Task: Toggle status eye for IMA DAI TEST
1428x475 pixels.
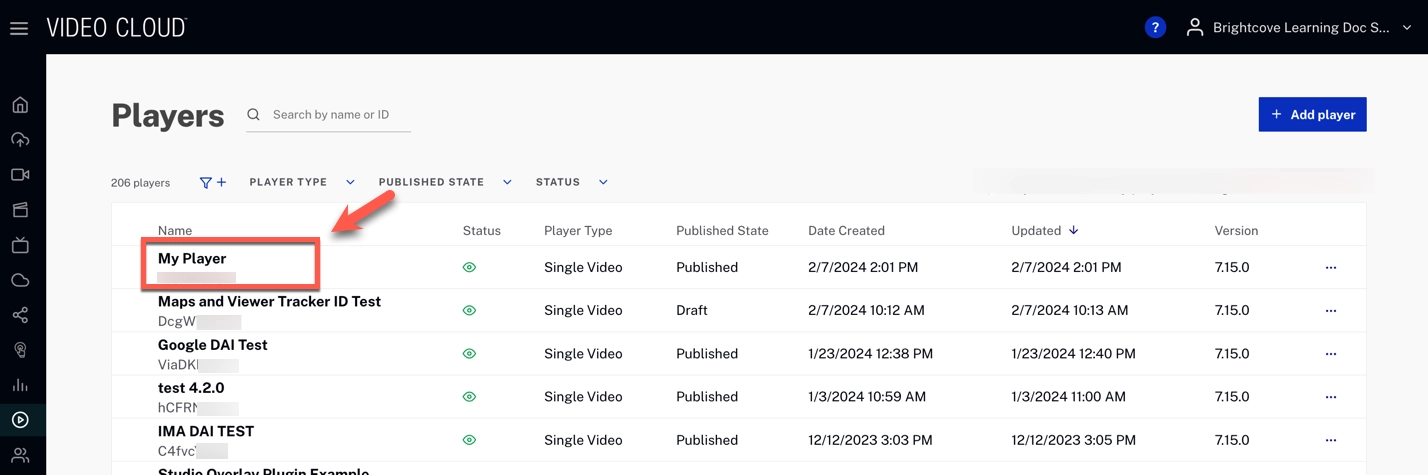Action: (469, 440)
